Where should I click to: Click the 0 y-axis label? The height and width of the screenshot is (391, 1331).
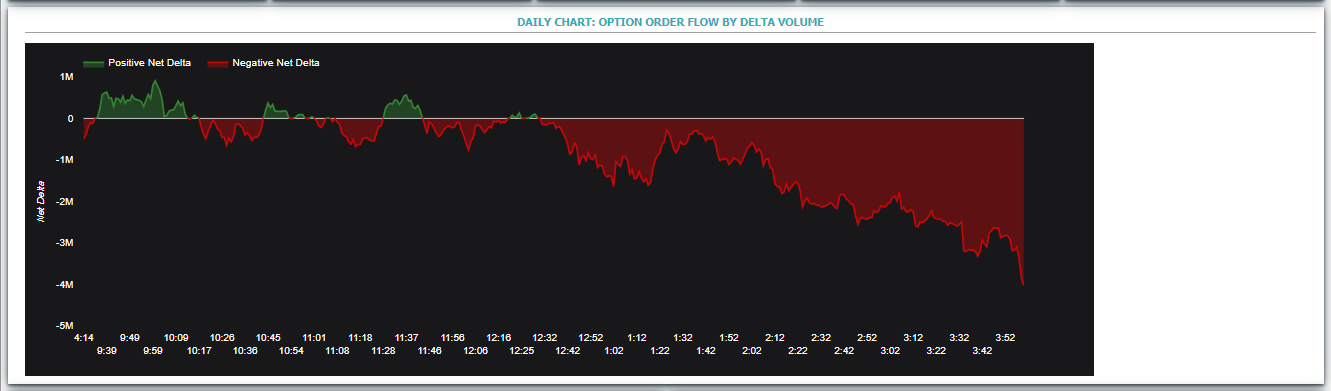pos(70,118)
